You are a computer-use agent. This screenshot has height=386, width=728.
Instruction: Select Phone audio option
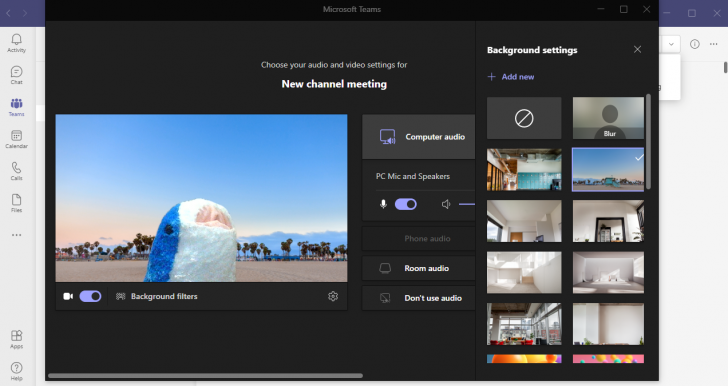coord(418,238)
